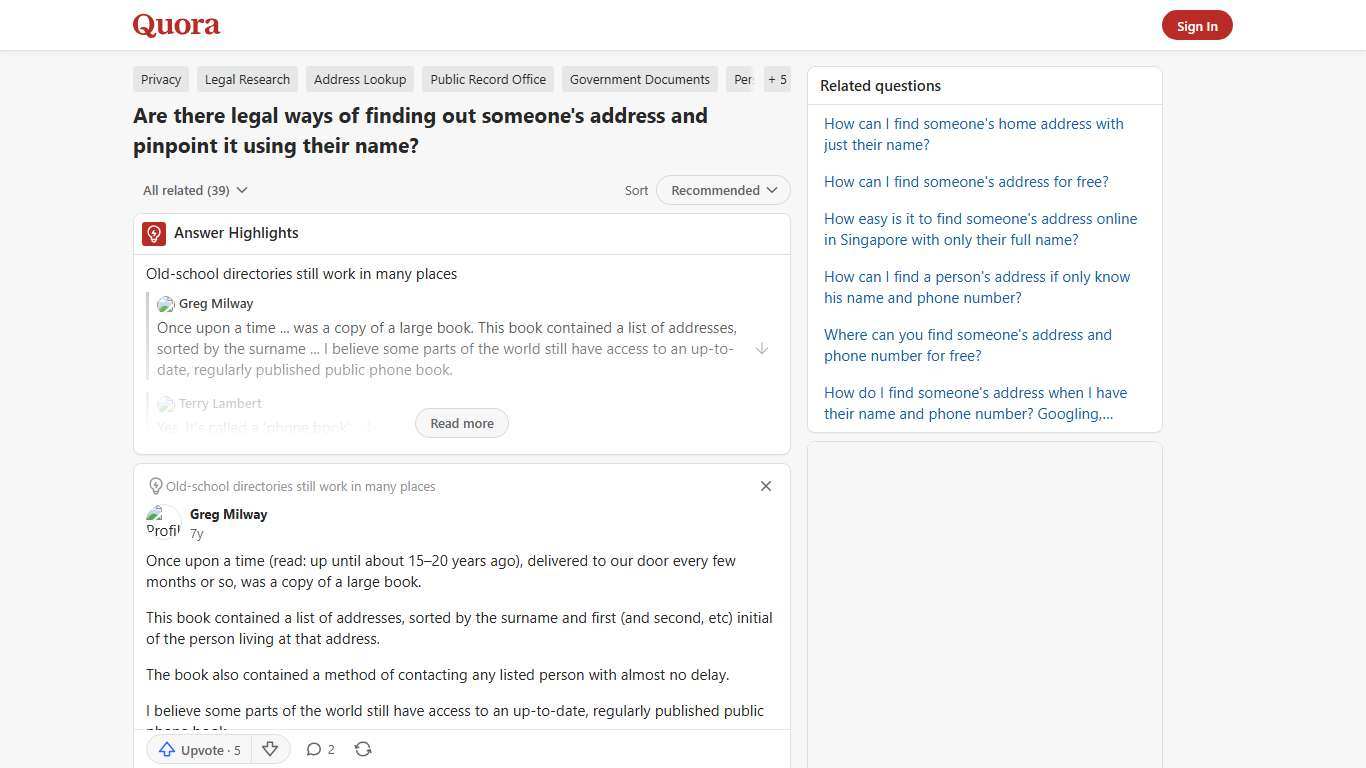
Task: Open the comments on Greg Milway's answer
Action: tap(320, 749)
